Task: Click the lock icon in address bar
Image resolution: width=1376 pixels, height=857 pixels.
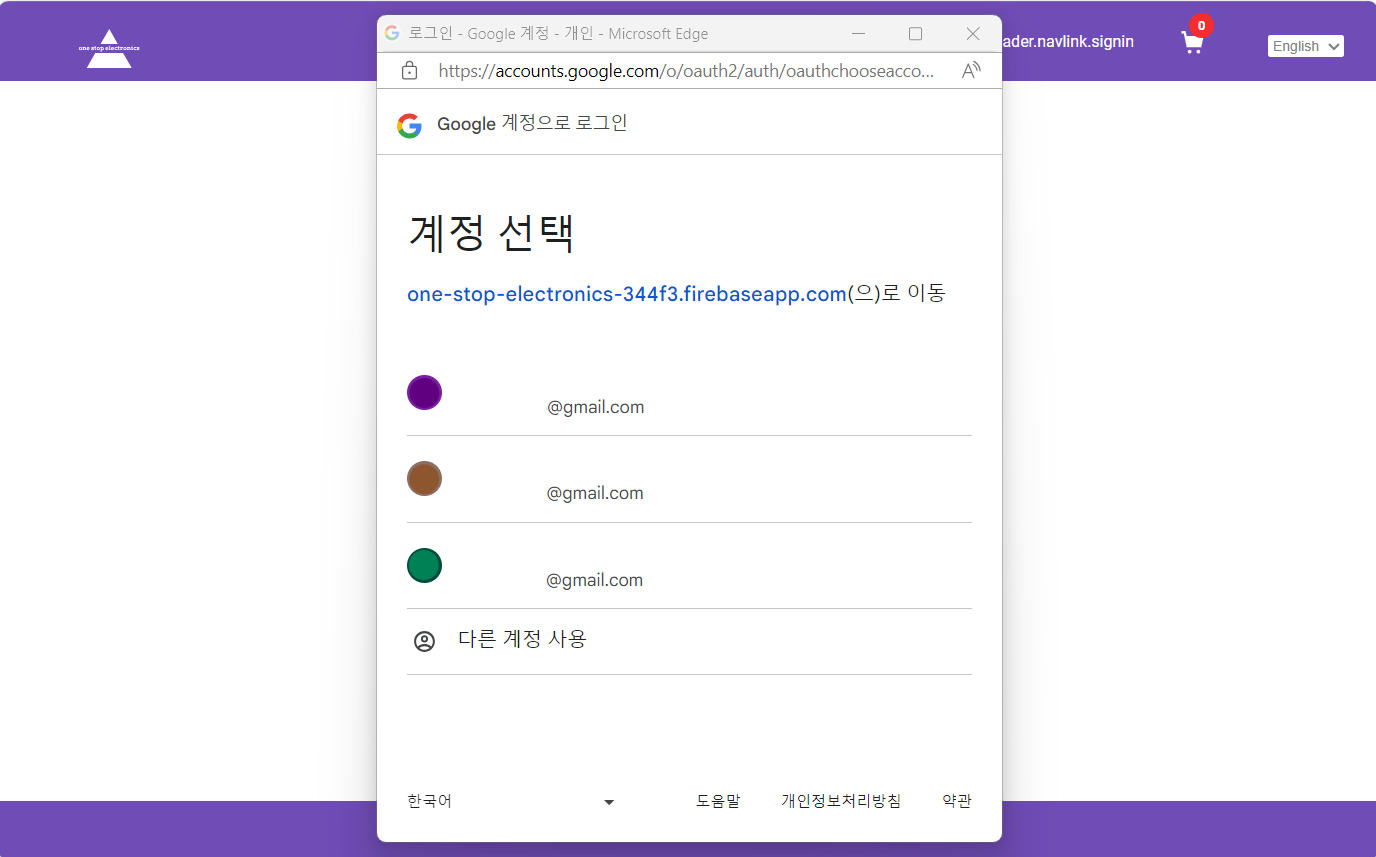Action: click(x=409, y=71)
